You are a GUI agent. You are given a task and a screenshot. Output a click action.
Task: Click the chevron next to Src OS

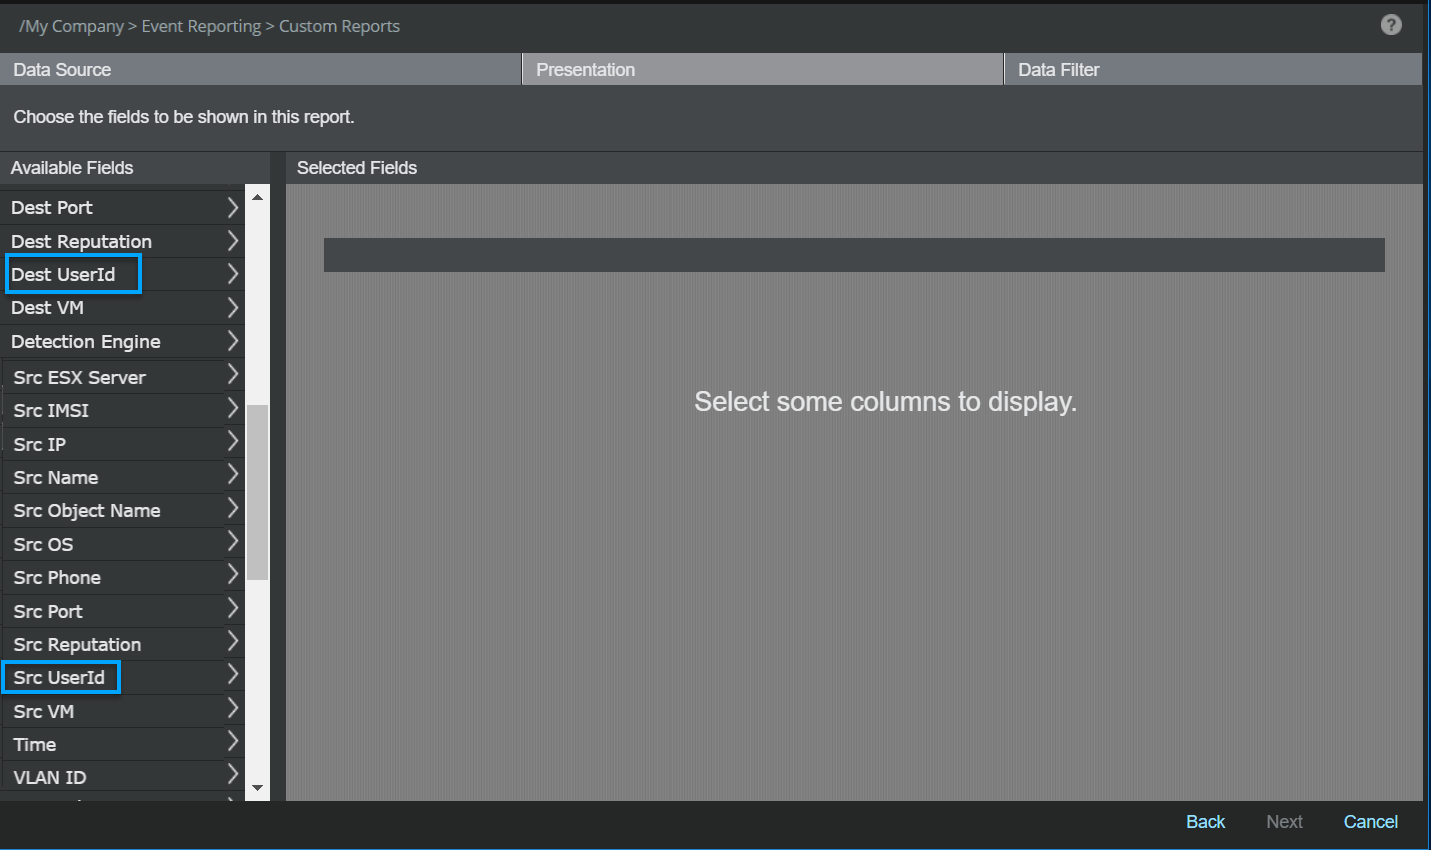(x=232, y=542)
